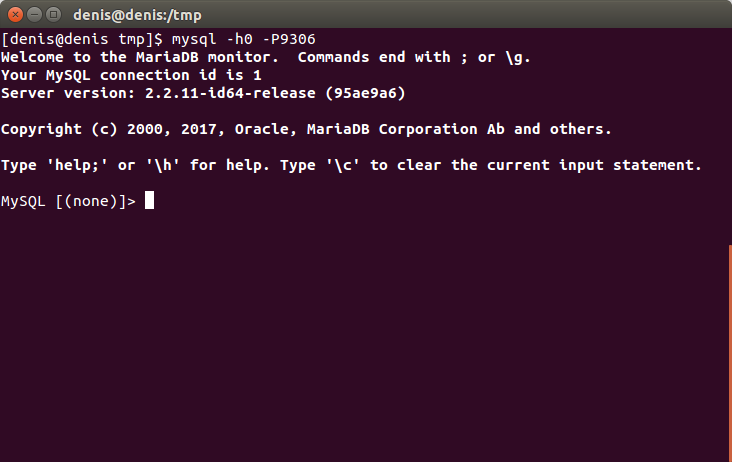Click the denis@denis:/tmp title bar text

click(137, 15)
